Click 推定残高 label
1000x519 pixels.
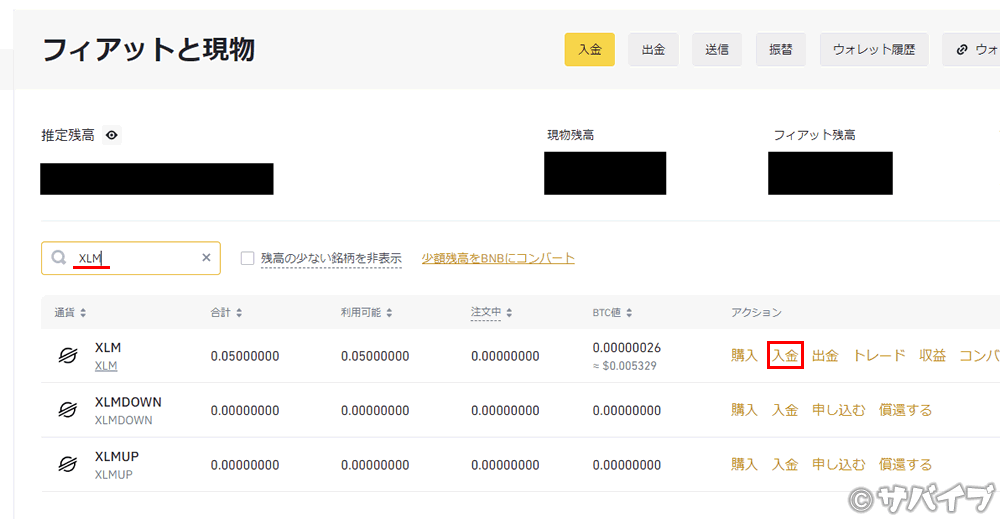pos(68,135)
